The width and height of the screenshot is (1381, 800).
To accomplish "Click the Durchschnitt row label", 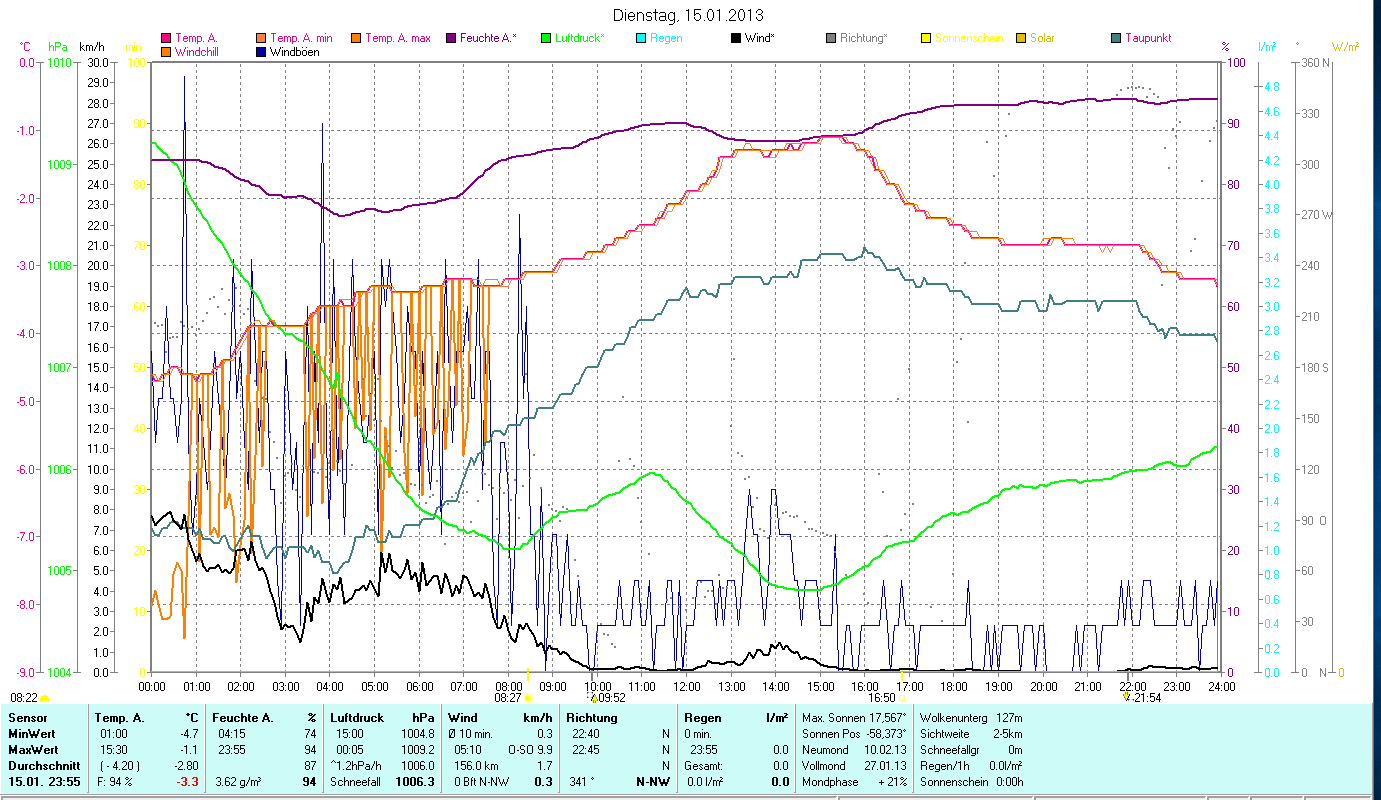I will click(42, 766).
